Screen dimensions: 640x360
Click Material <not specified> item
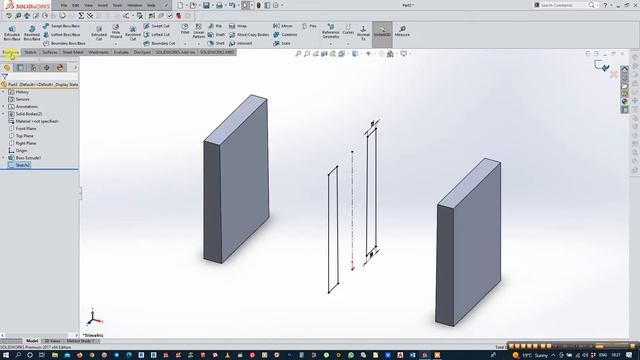click(x=34, y=121)
